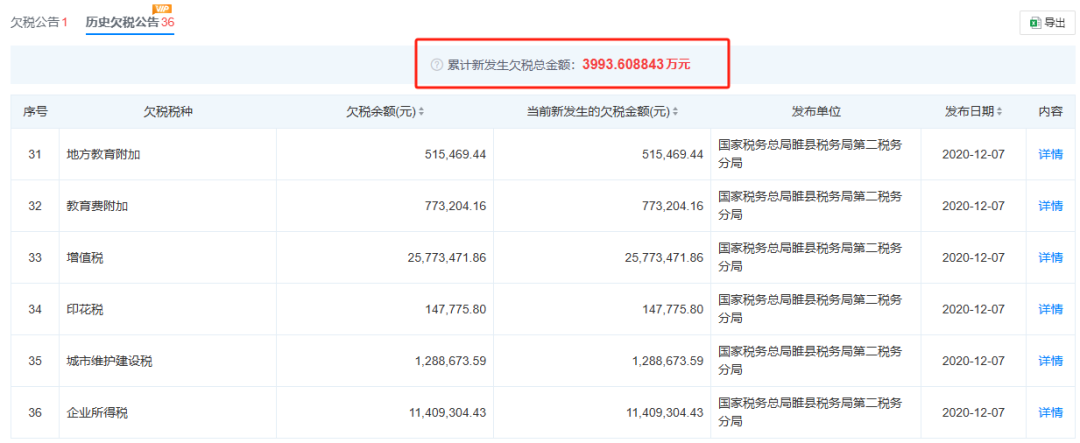Switch to 欠税公告 tab
The image size is (1080, 443).
(x=39, y=22)
